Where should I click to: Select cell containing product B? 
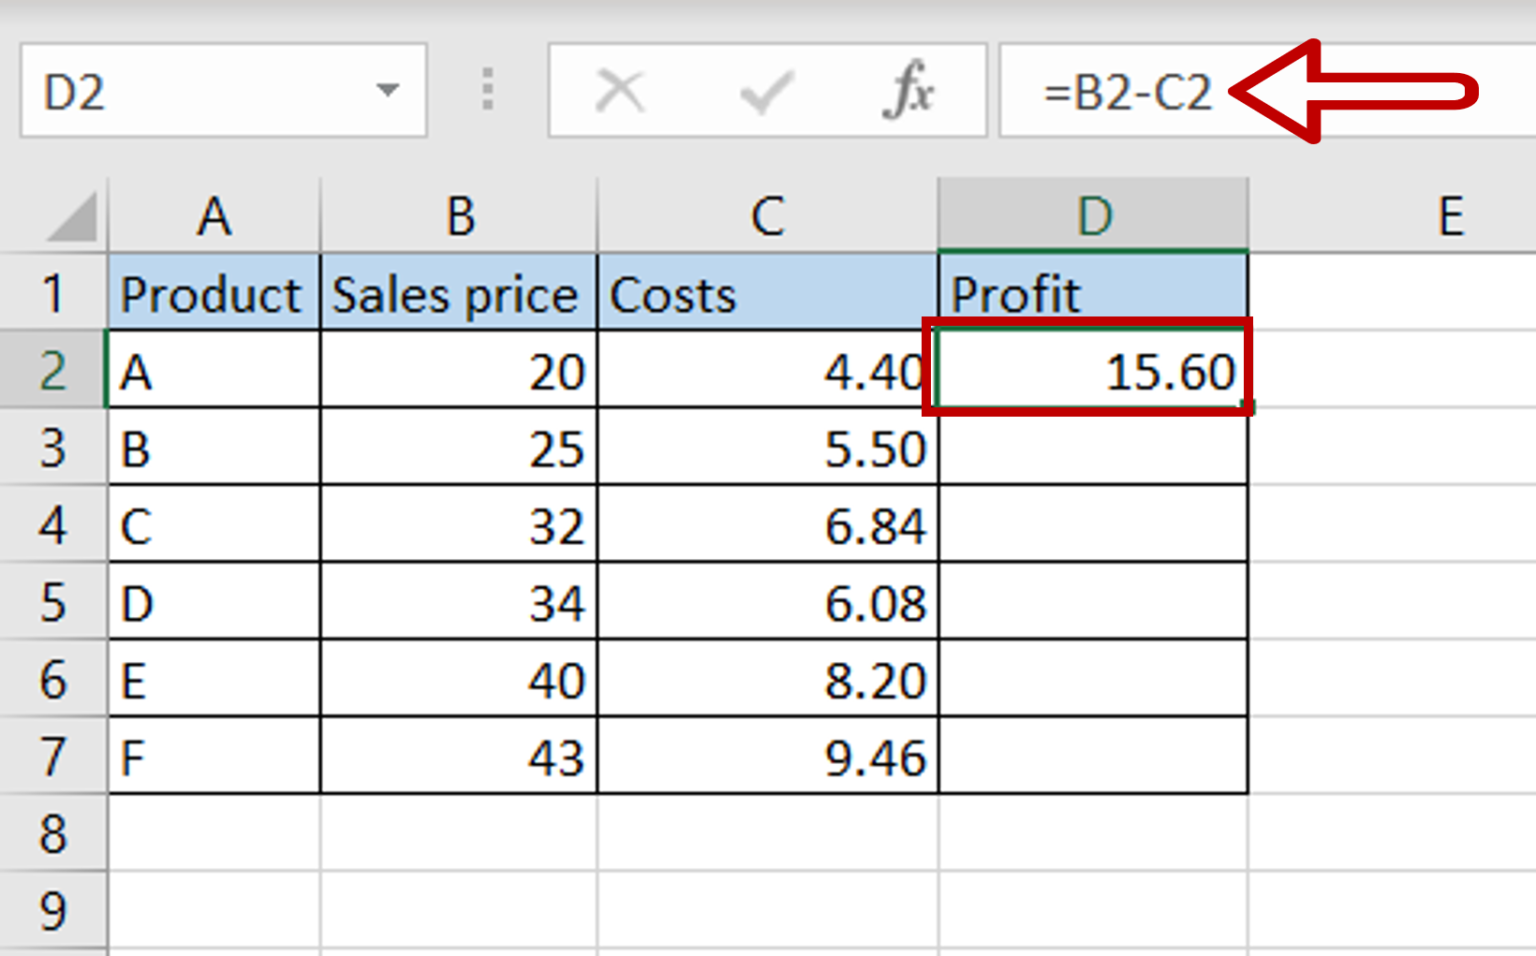click(214, 446)
